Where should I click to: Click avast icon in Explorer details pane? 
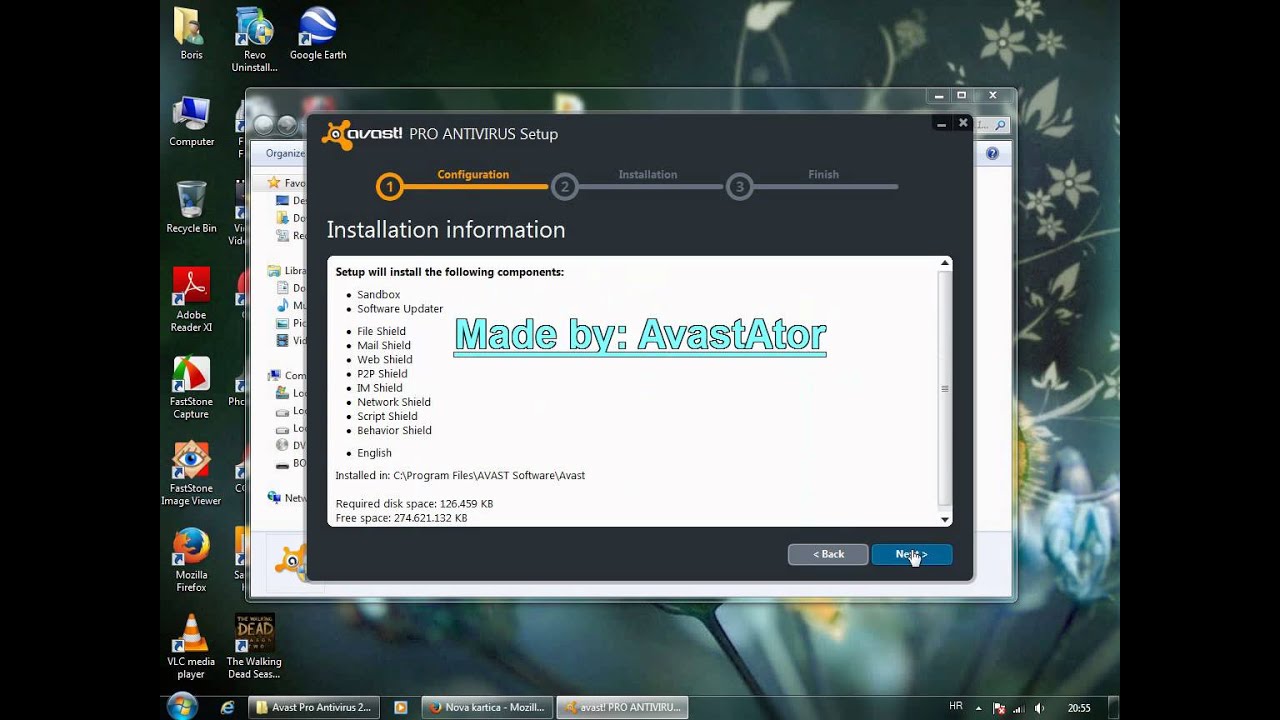click(x=290, y=562)
